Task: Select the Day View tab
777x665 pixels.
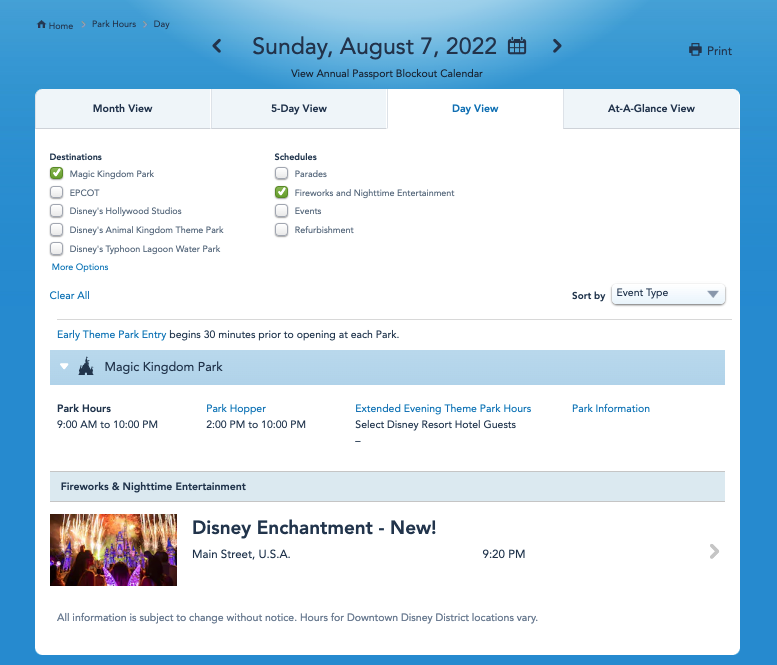Action: point(475,109)
